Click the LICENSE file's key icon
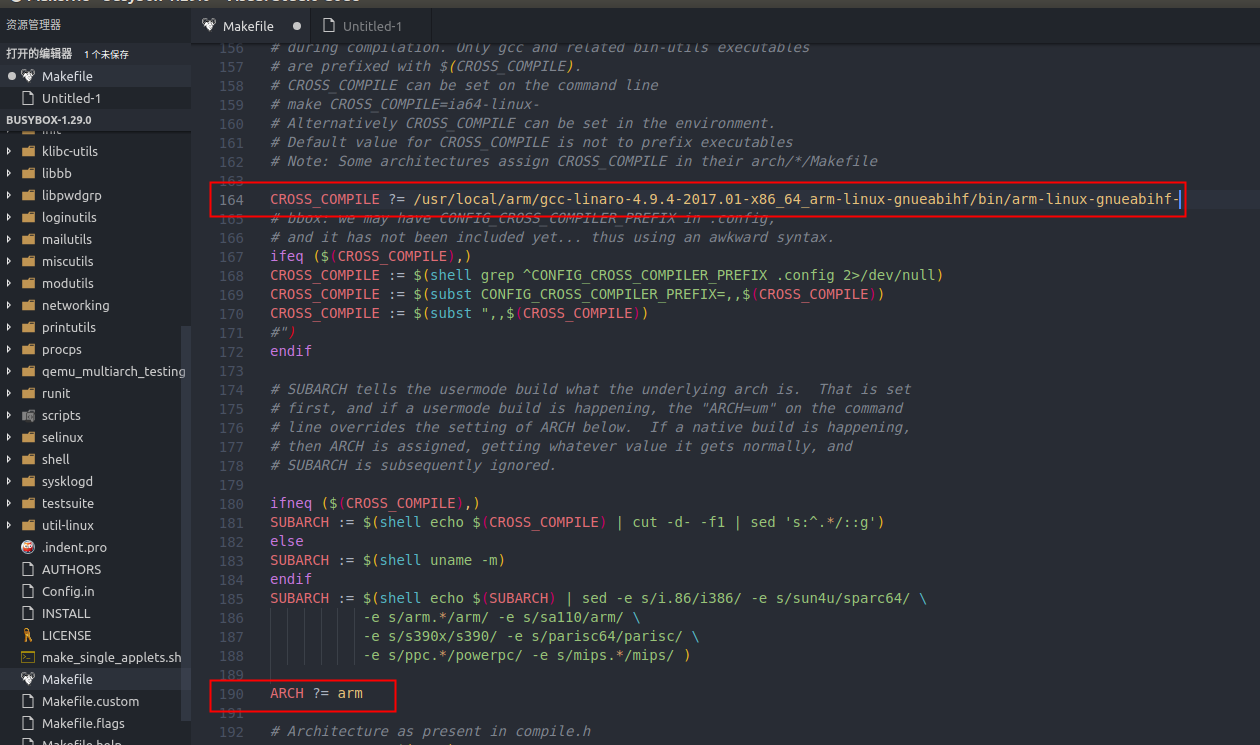The height and width of the screenshot is (745, 1260). tap(26, 635)
